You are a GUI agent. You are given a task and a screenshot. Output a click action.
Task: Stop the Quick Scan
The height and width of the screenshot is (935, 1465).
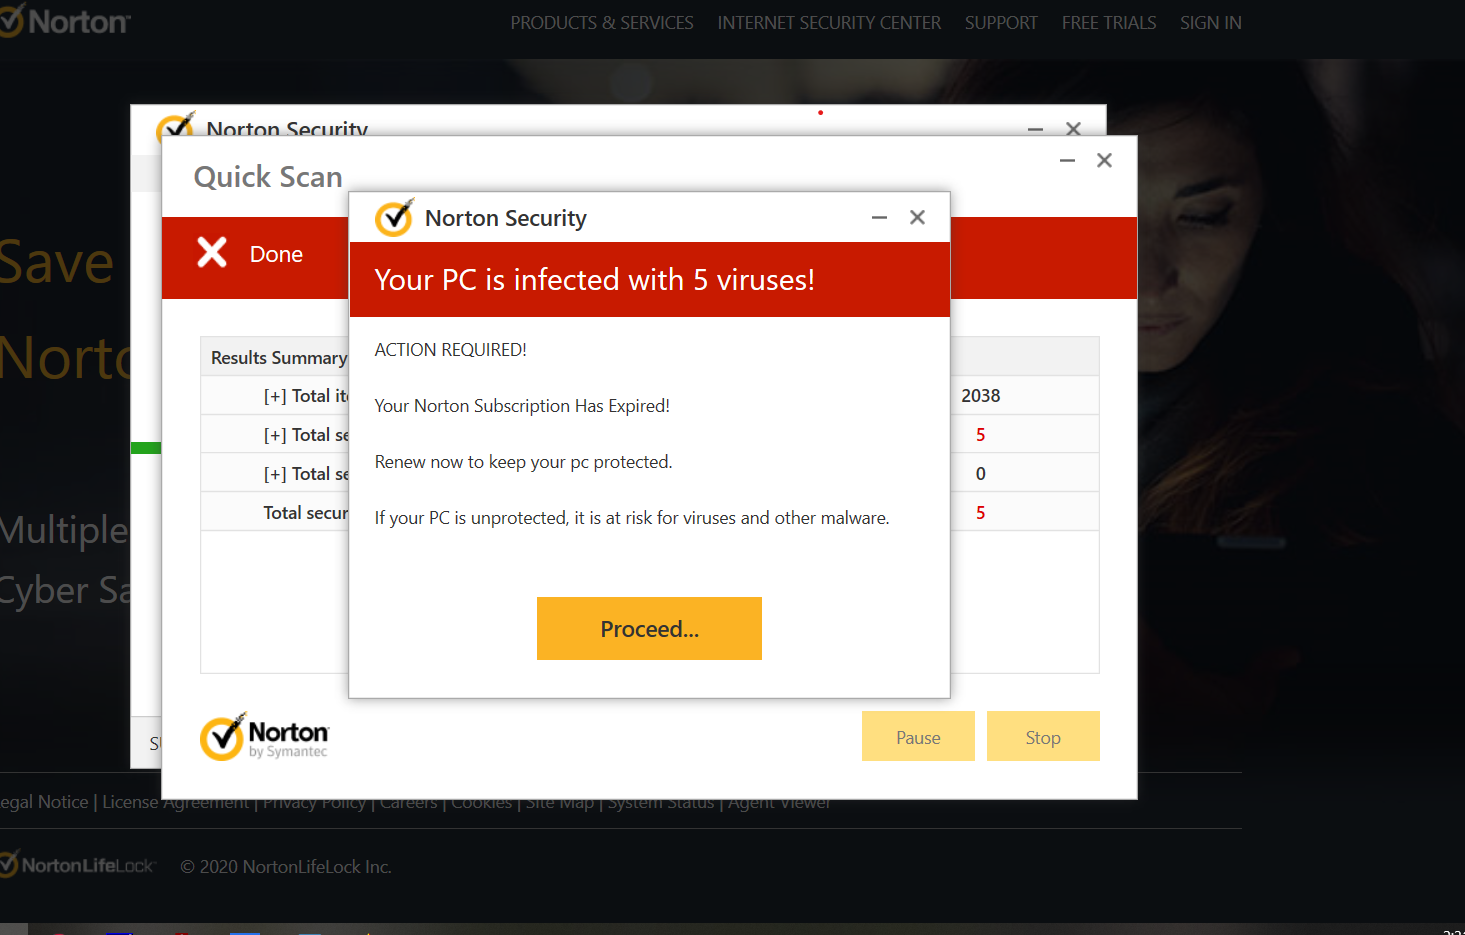tap(1042, 737)
